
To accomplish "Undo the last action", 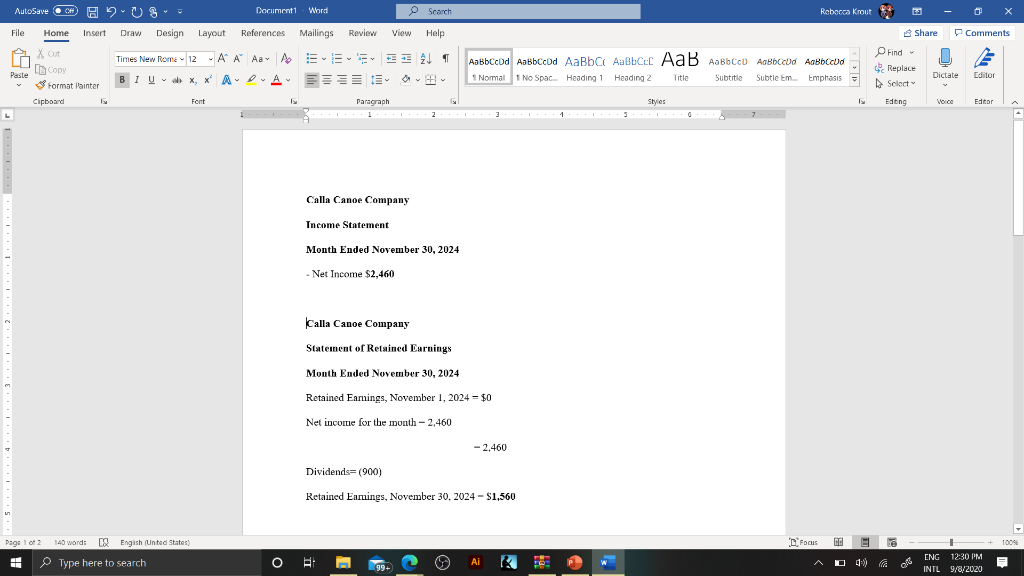I will pyautogui.click(x=111, y=12).
